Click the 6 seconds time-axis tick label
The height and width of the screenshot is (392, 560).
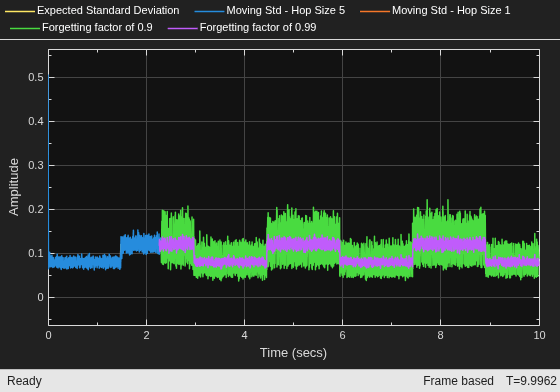(342, 335)
